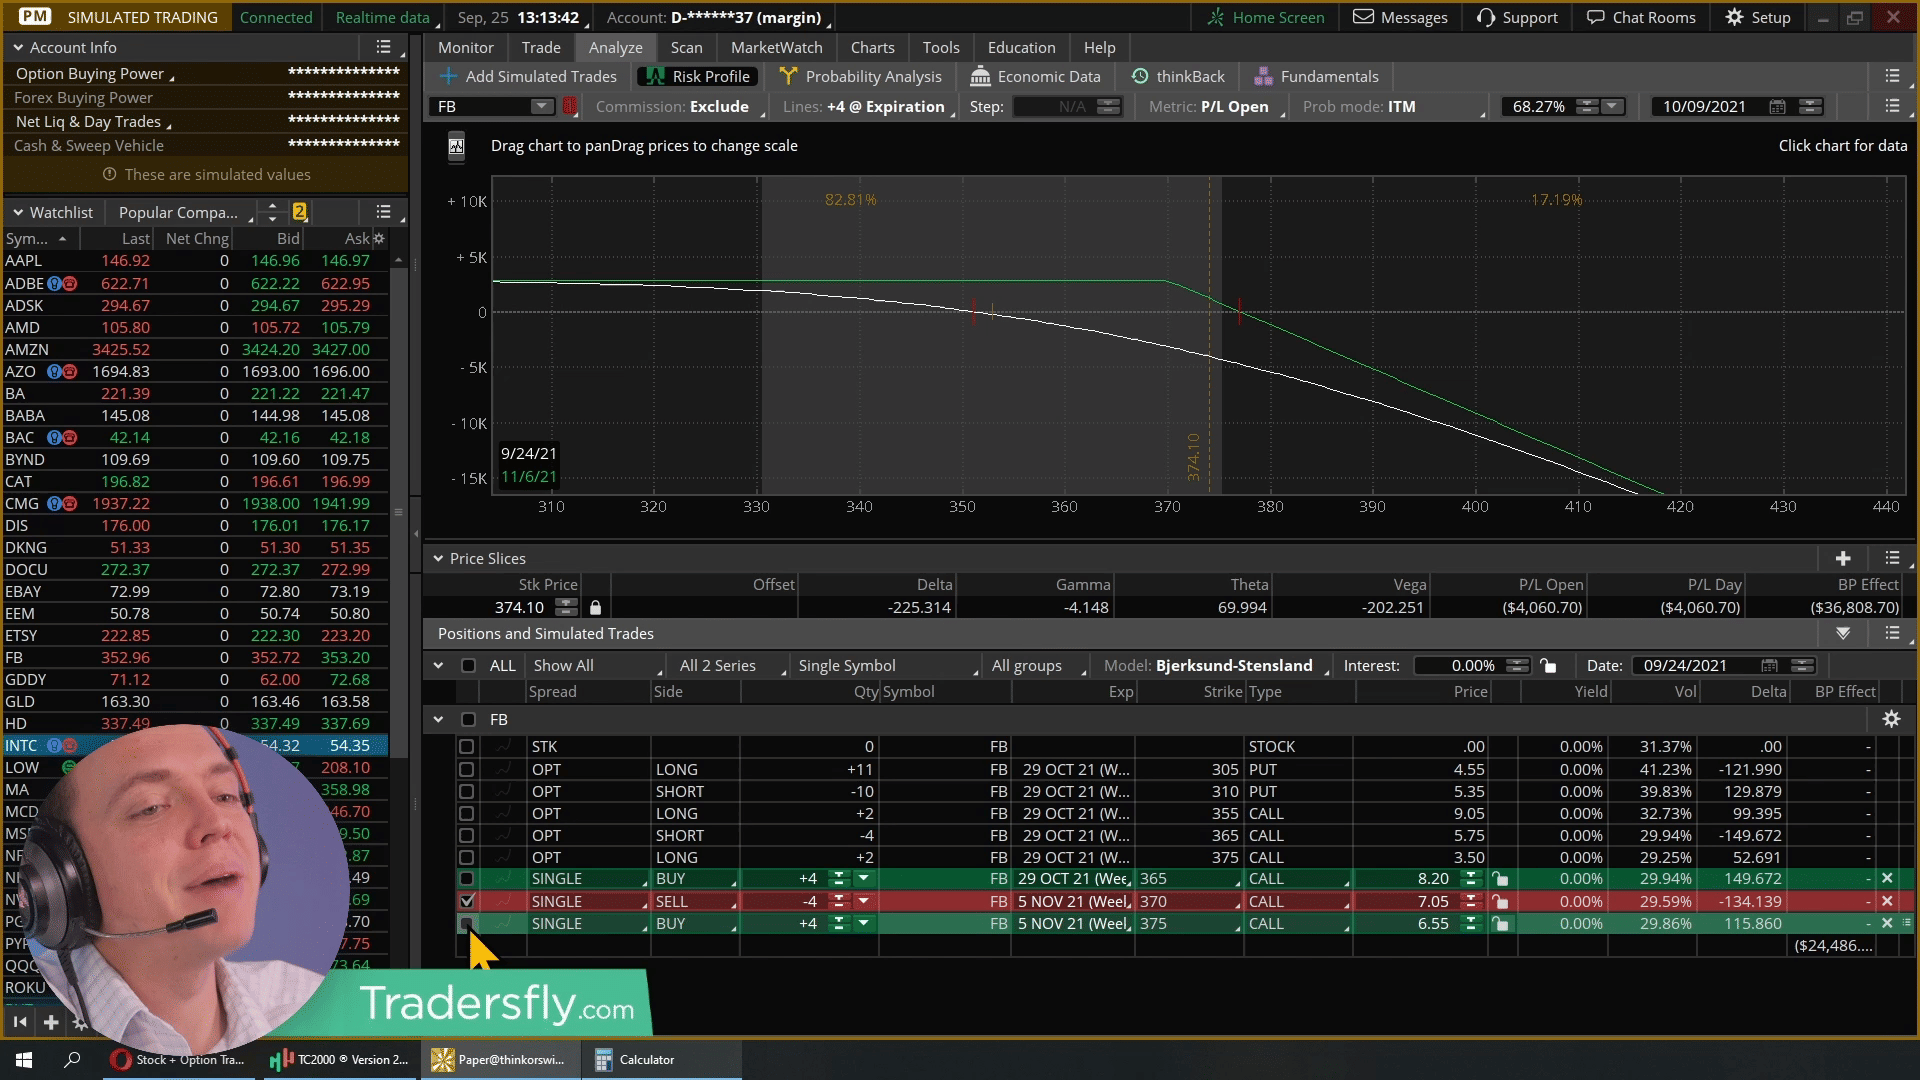1920x1080 pixels.
Task: Open the All groups dropdown
Action: click(1037, 665)
